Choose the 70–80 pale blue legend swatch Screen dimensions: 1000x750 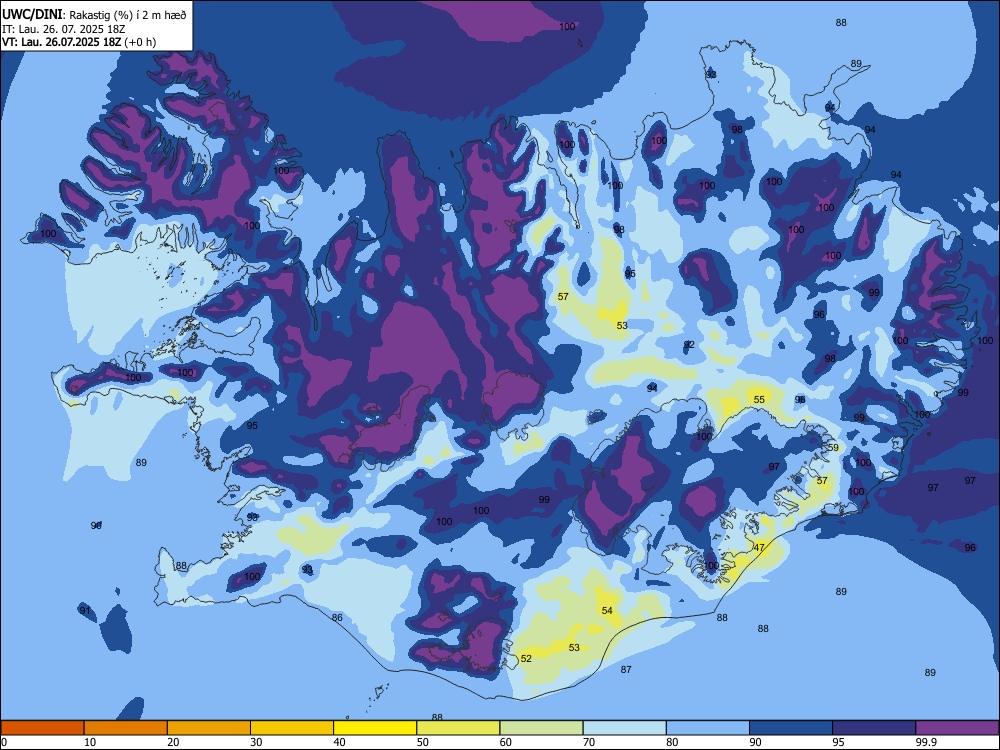(x=624, y=728)
